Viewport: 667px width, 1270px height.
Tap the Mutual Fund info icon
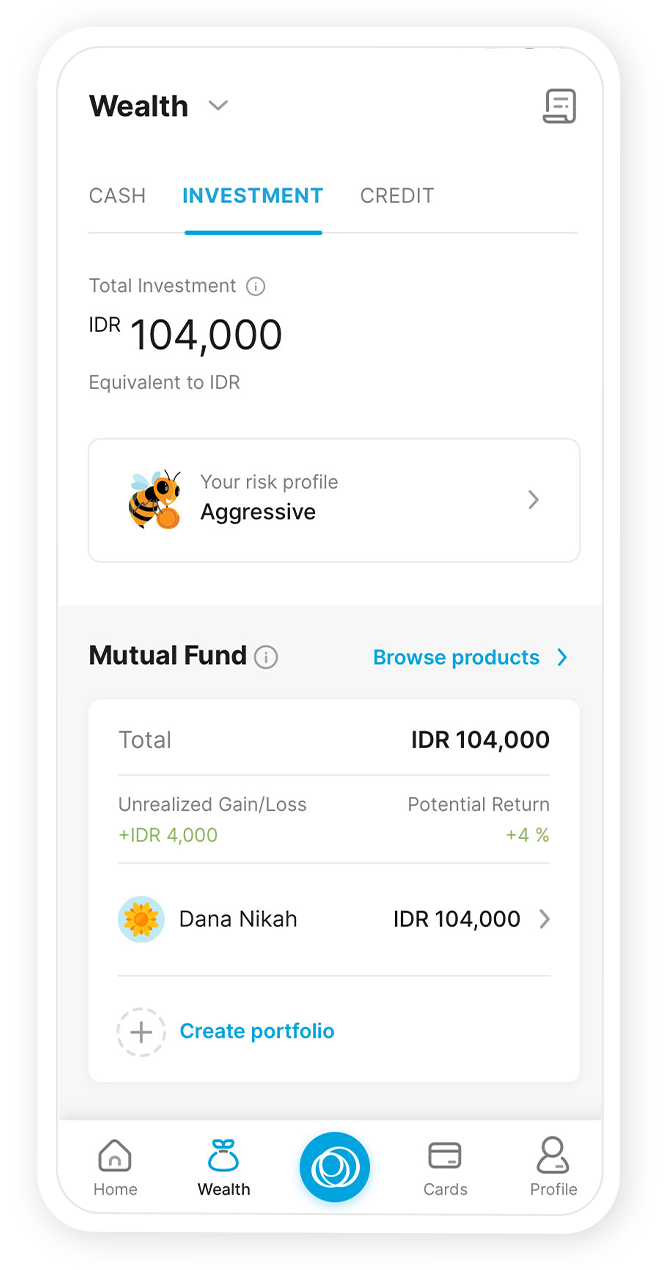click(x=266, y=657)
